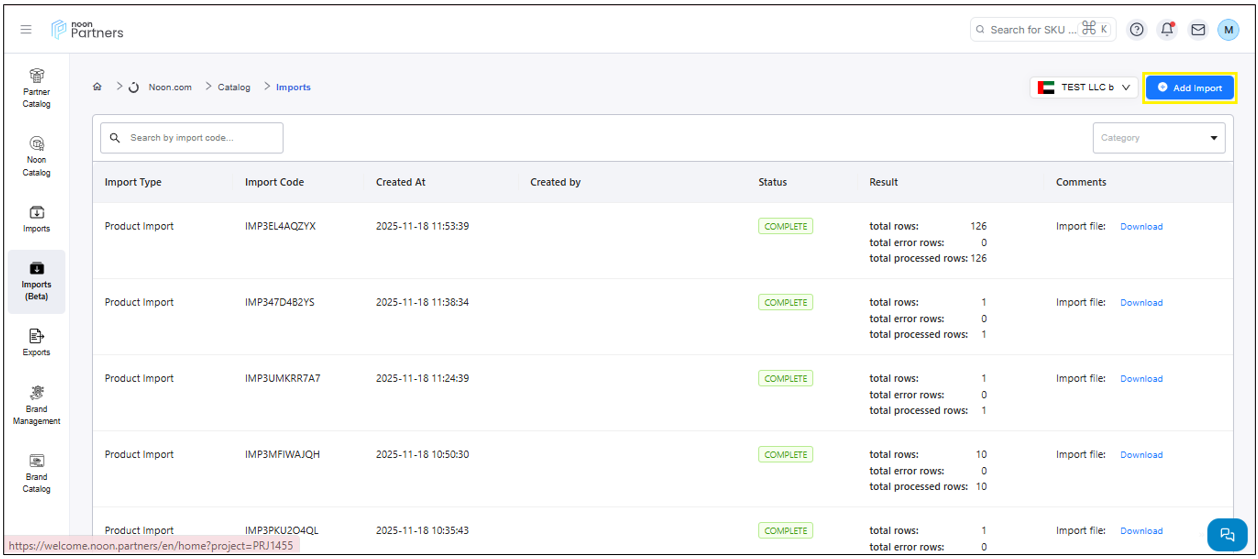Download import file for IMP3UMKRR7A7

tap(1141, 379)
